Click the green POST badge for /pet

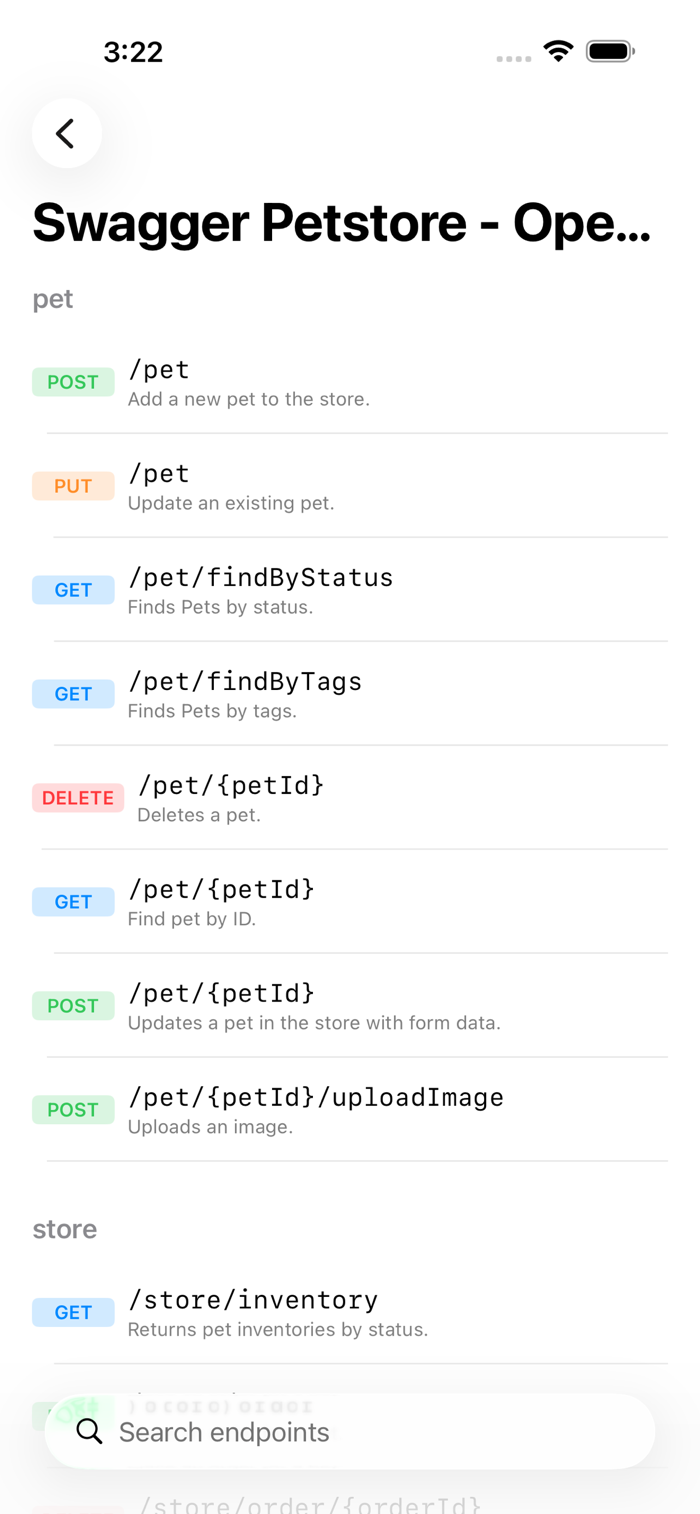[x=73, y=382]
